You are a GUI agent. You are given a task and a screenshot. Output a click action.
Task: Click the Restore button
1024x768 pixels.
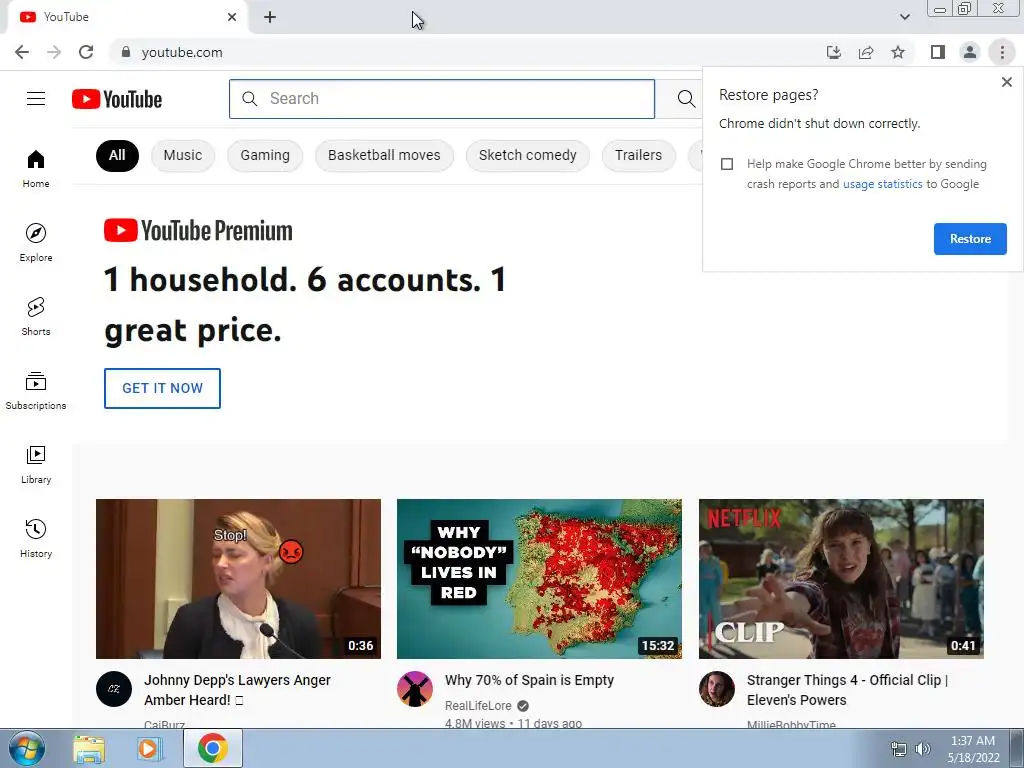tap(970, 239)
